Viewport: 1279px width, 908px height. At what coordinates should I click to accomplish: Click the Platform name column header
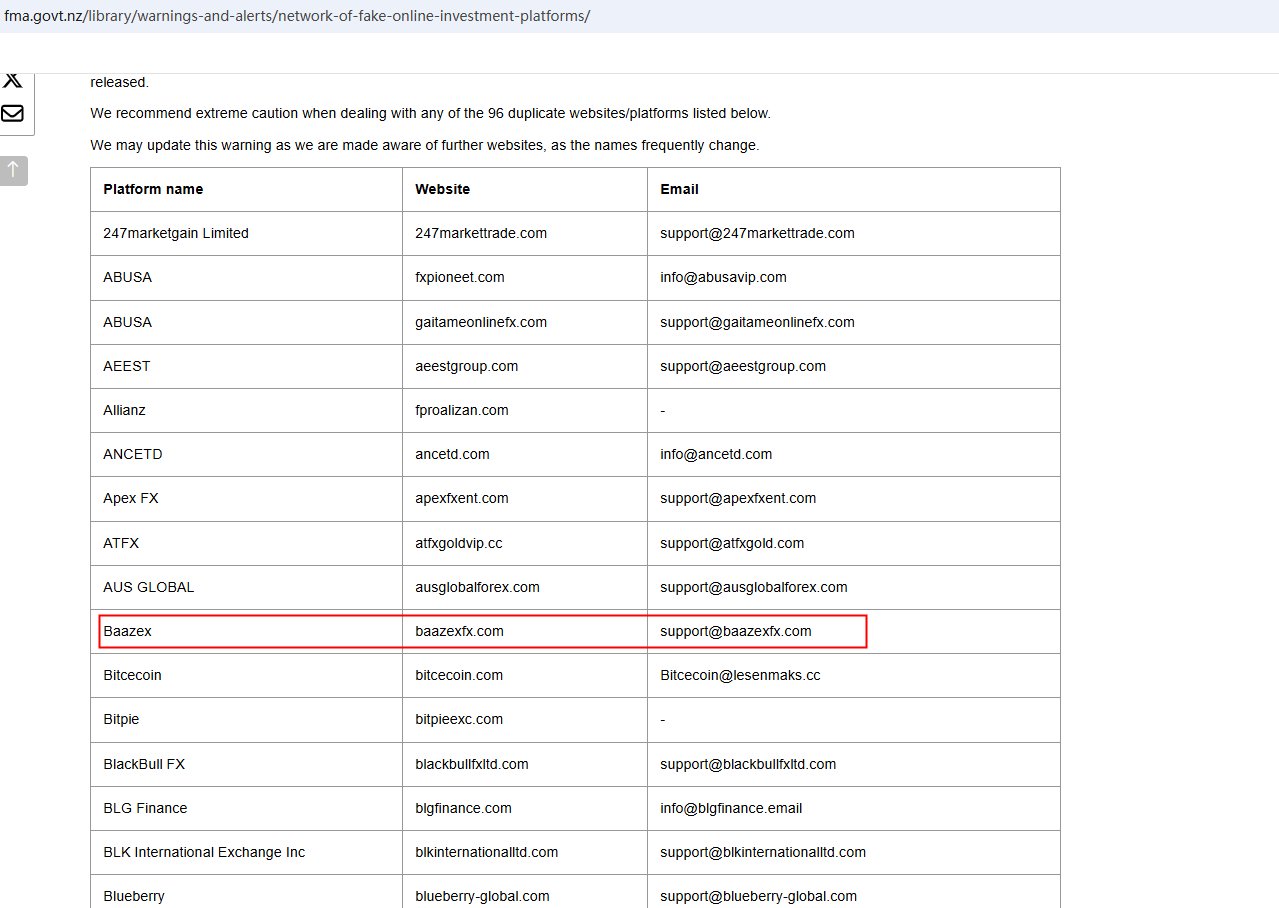pos(153,189)
